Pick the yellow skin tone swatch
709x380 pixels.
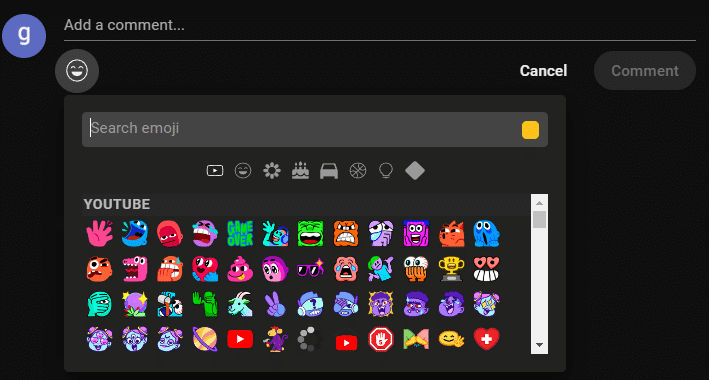(x=530, y=130)
